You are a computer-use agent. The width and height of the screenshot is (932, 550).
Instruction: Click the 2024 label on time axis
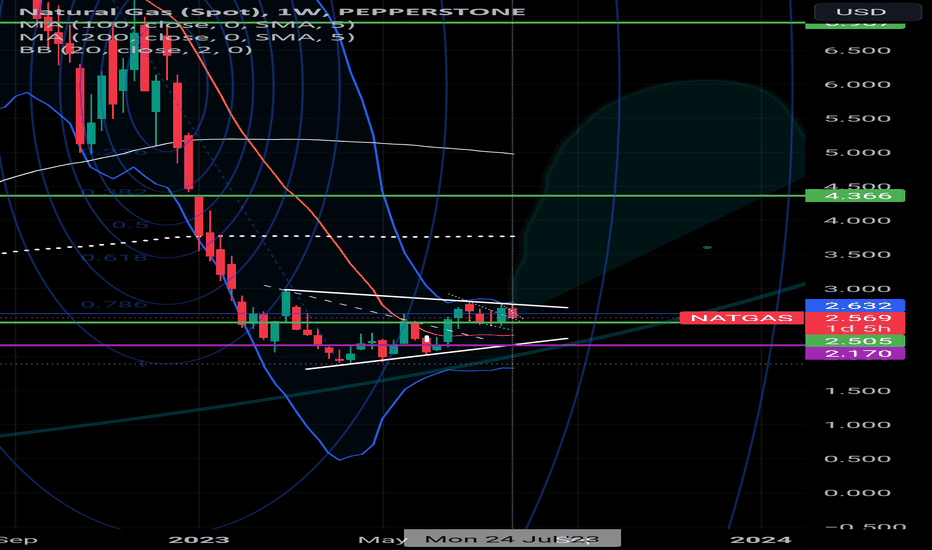pyautogui.click(x=761, y=540)
